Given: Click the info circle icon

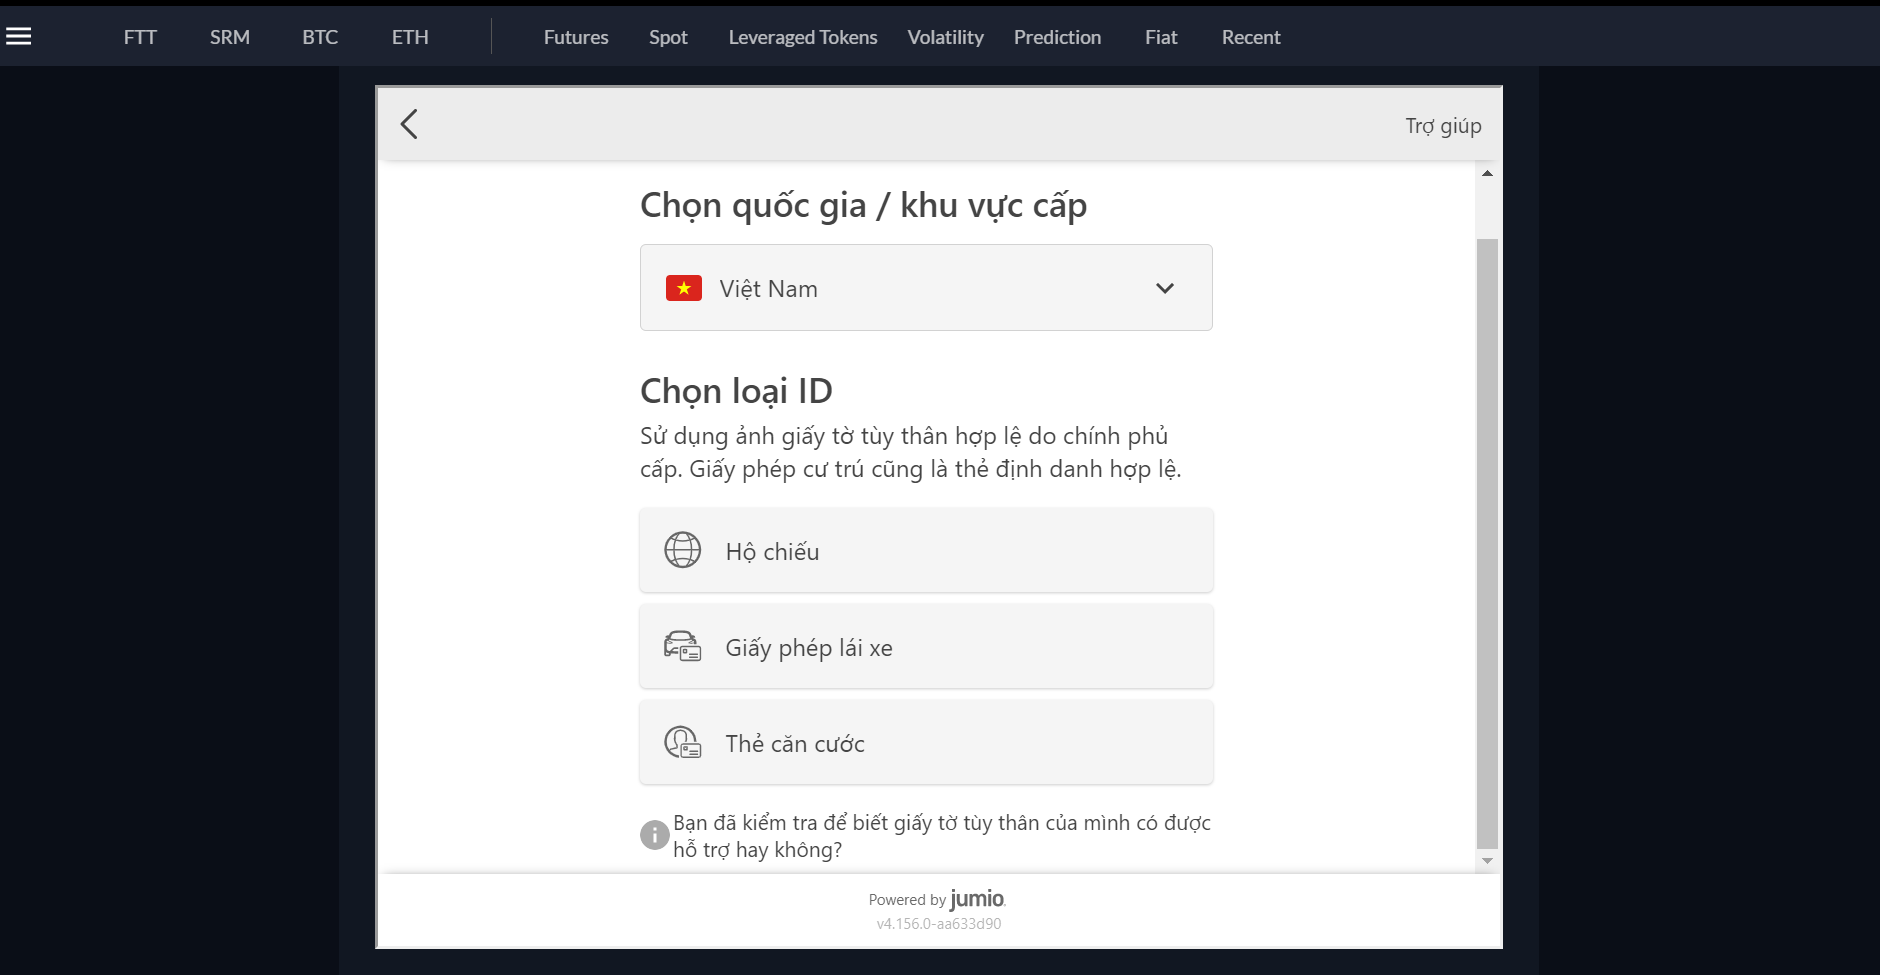Looking at the screenshot, I should pos(654,834).
